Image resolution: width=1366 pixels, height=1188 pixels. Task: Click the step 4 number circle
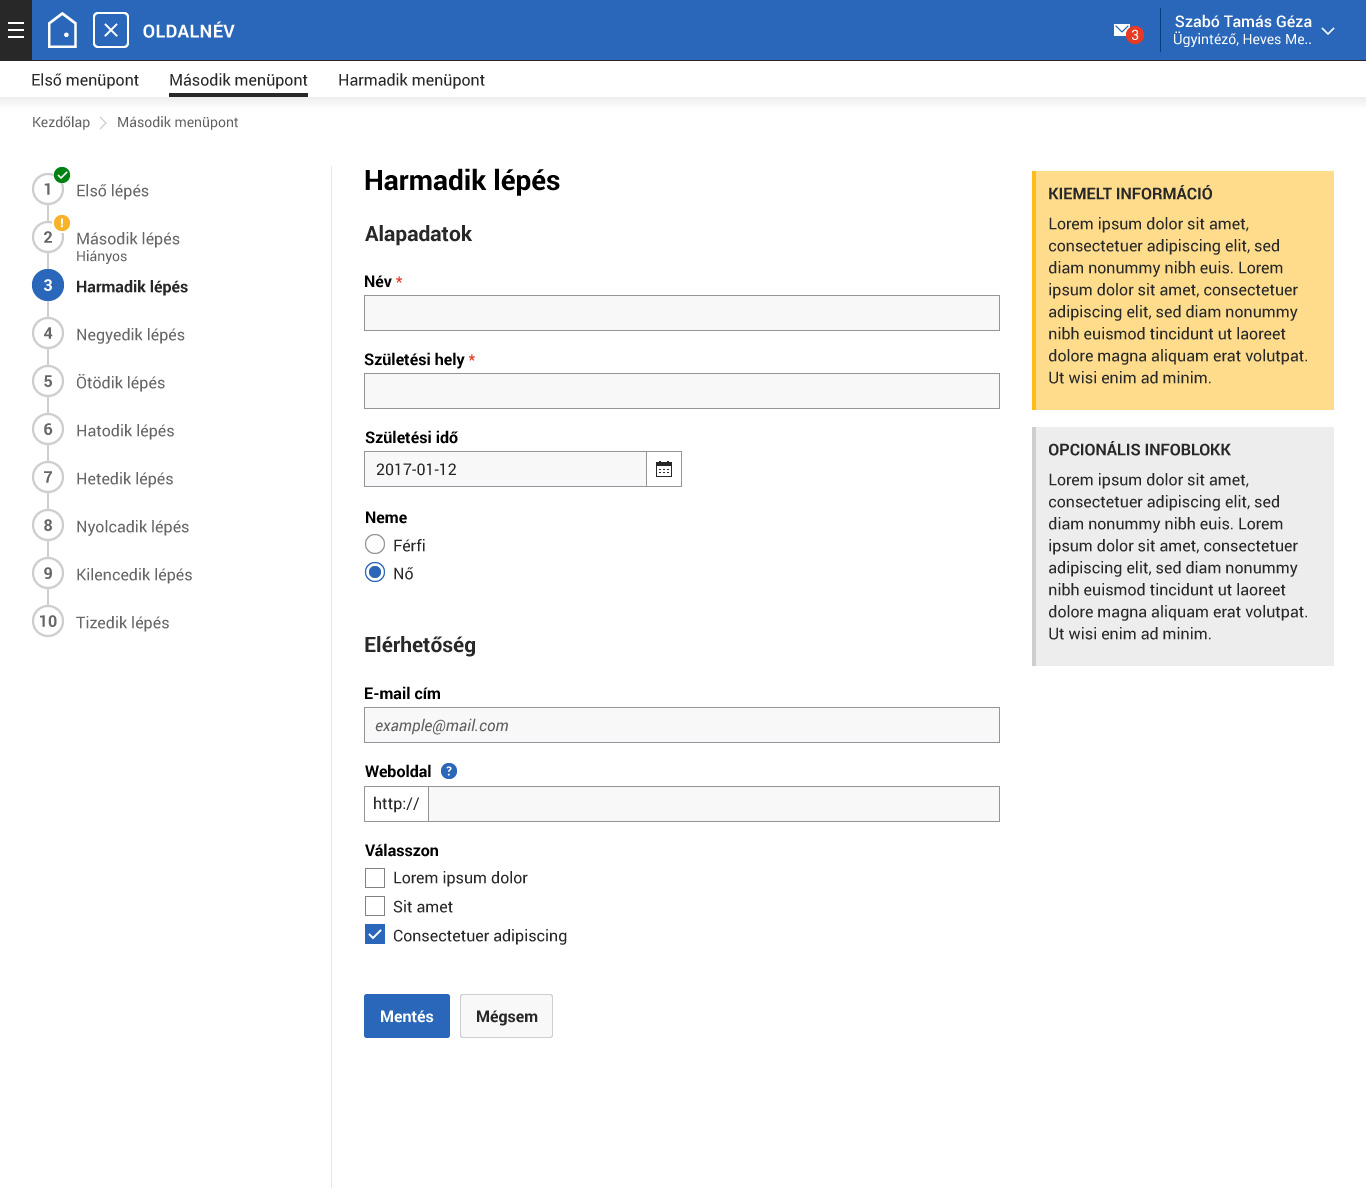[x=48, y=333]
